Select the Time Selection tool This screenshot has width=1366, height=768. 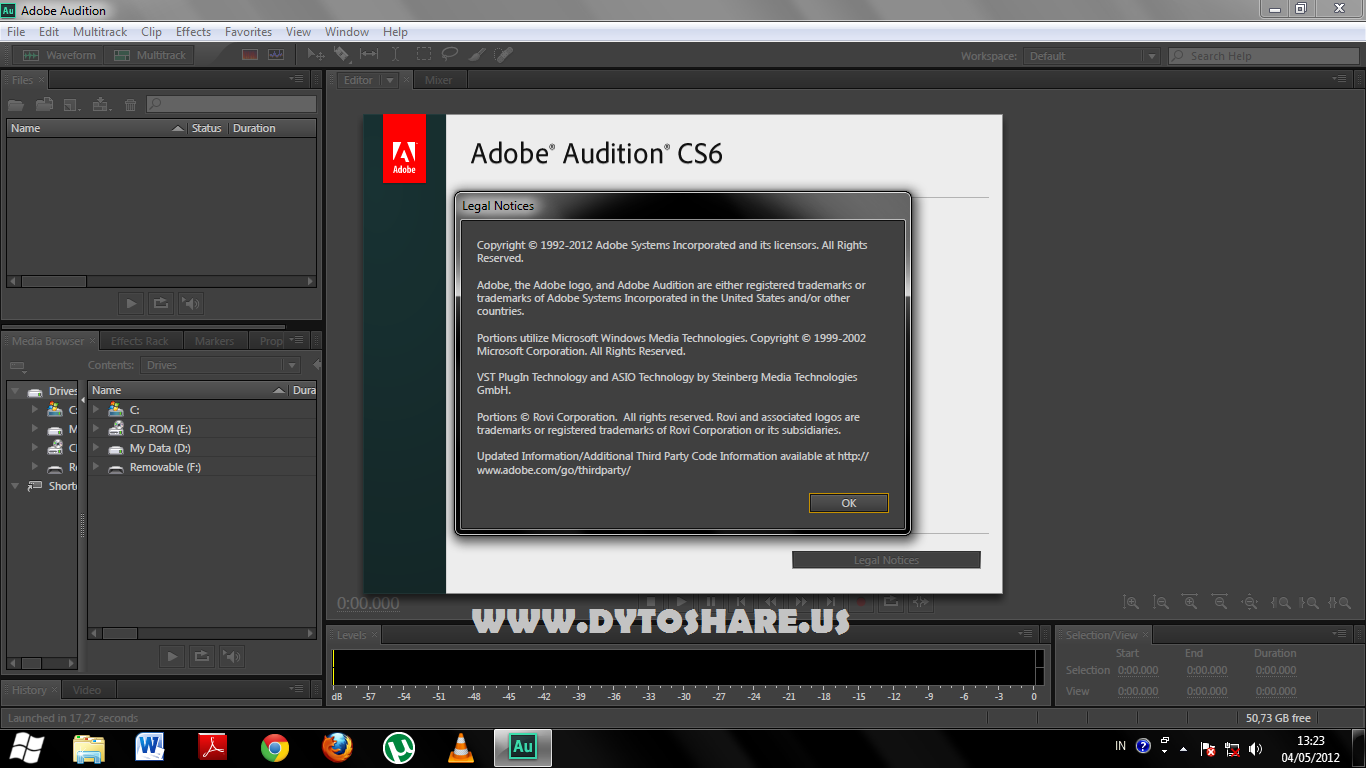point(396,55)
